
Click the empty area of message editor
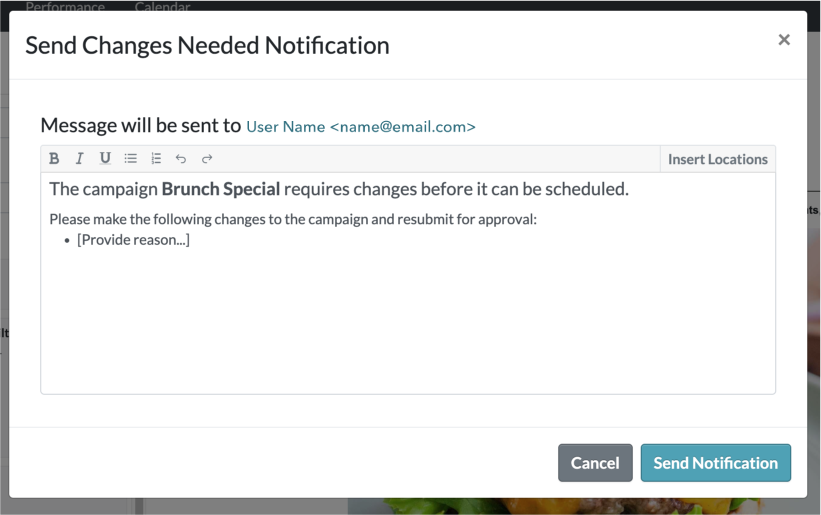coord(408,320)
